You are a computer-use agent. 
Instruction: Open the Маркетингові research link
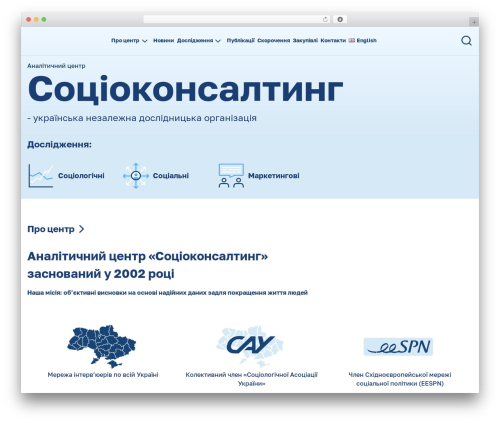click(274, 176)
